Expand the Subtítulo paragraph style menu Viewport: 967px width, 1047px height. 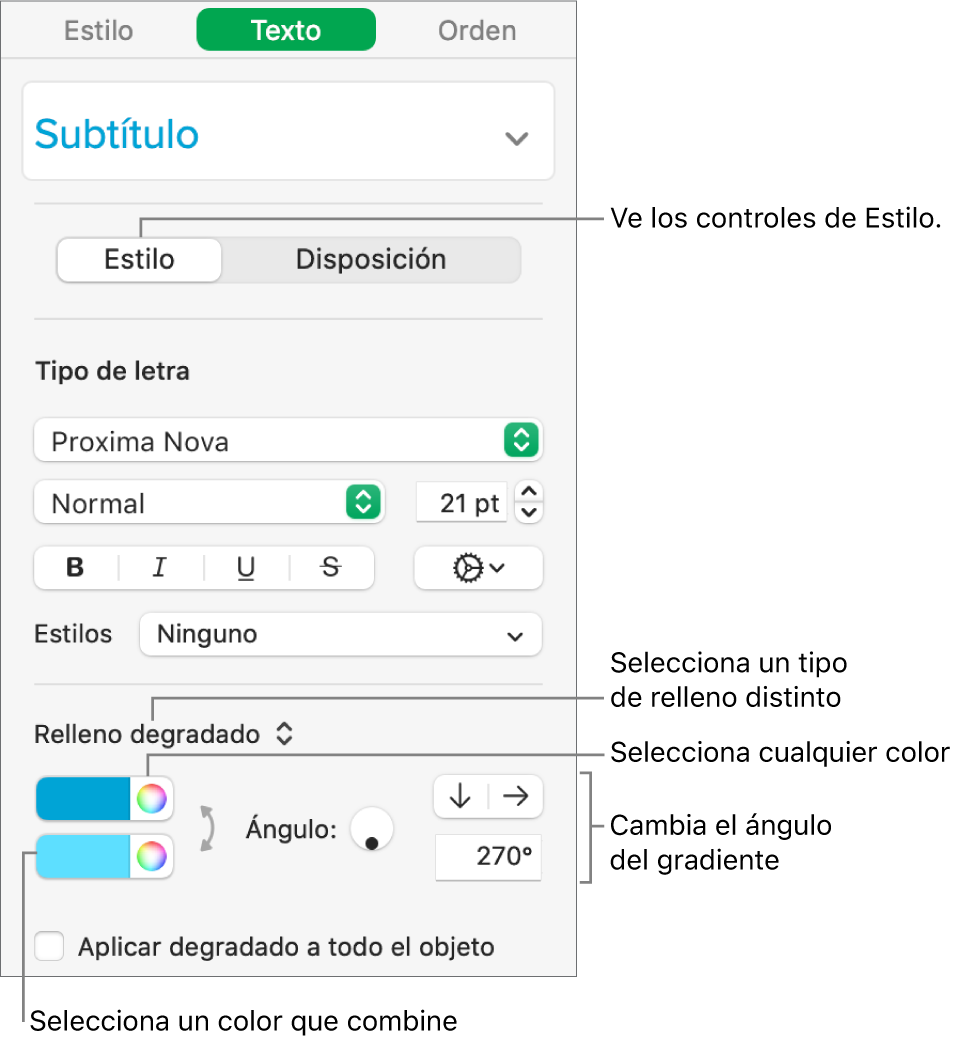(516, 138)
